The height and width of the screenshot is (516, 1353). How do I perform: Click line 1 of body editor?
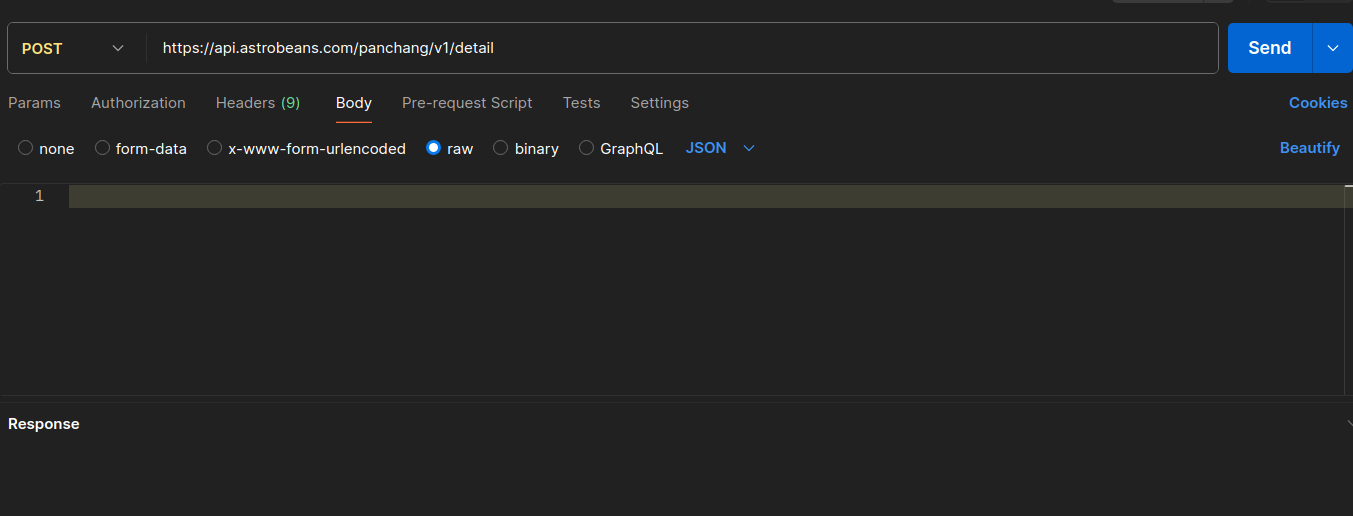pyautogui.click(x=700, y=196)
